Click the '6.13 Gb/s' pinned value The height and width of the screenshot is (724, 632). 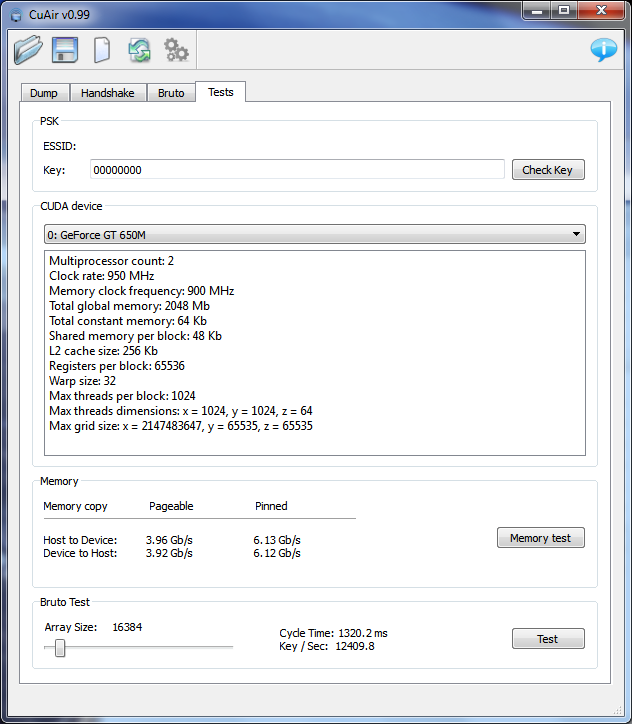coord(277,540)
